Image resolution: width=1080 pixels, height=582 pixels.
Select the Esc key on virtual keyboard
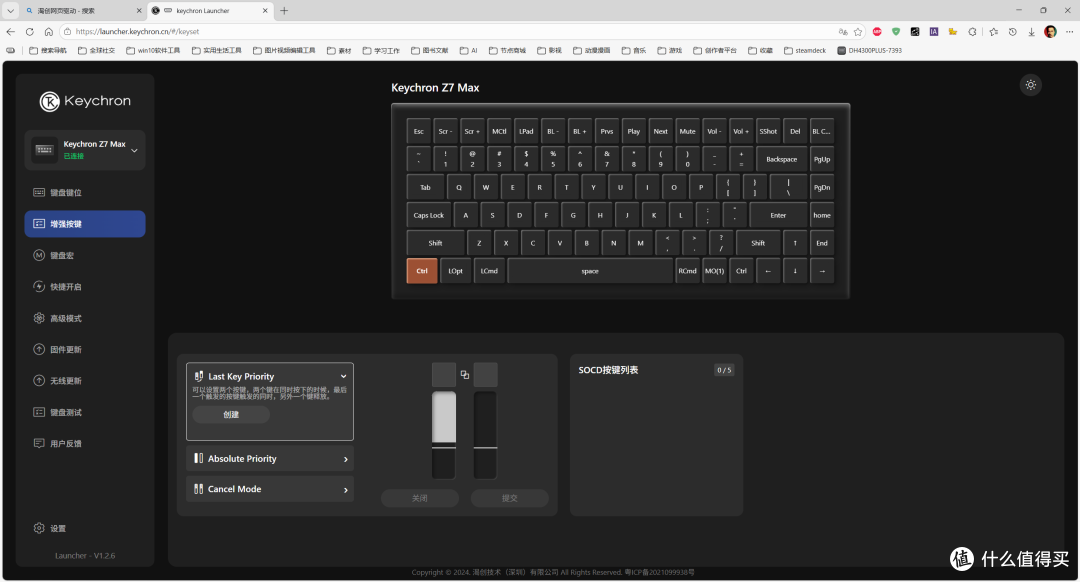coord(419,131)
